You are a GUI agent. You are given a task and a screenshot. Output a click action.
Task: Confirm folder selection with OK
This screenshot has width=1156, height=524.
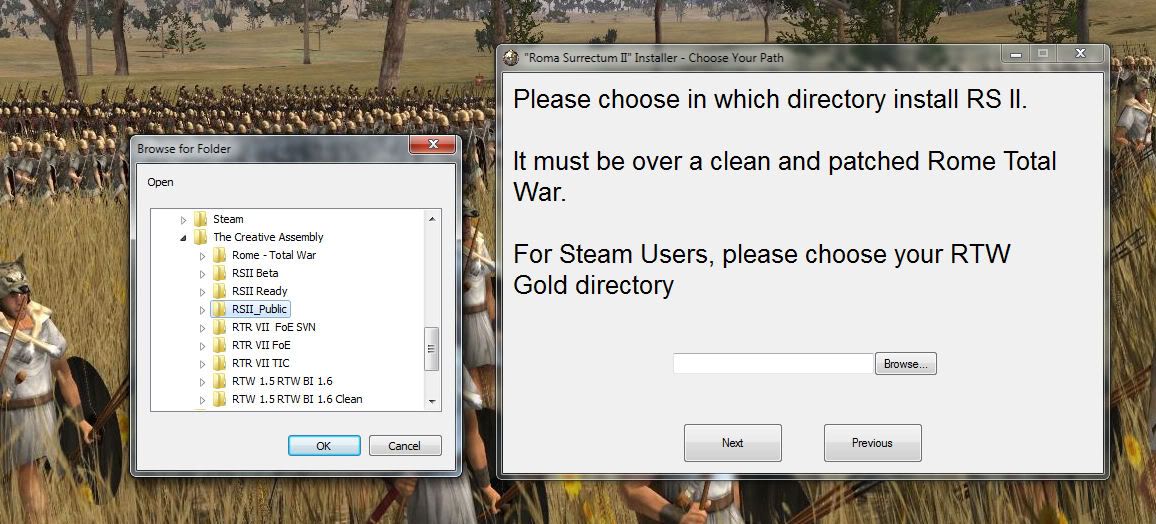click(324, 446)
